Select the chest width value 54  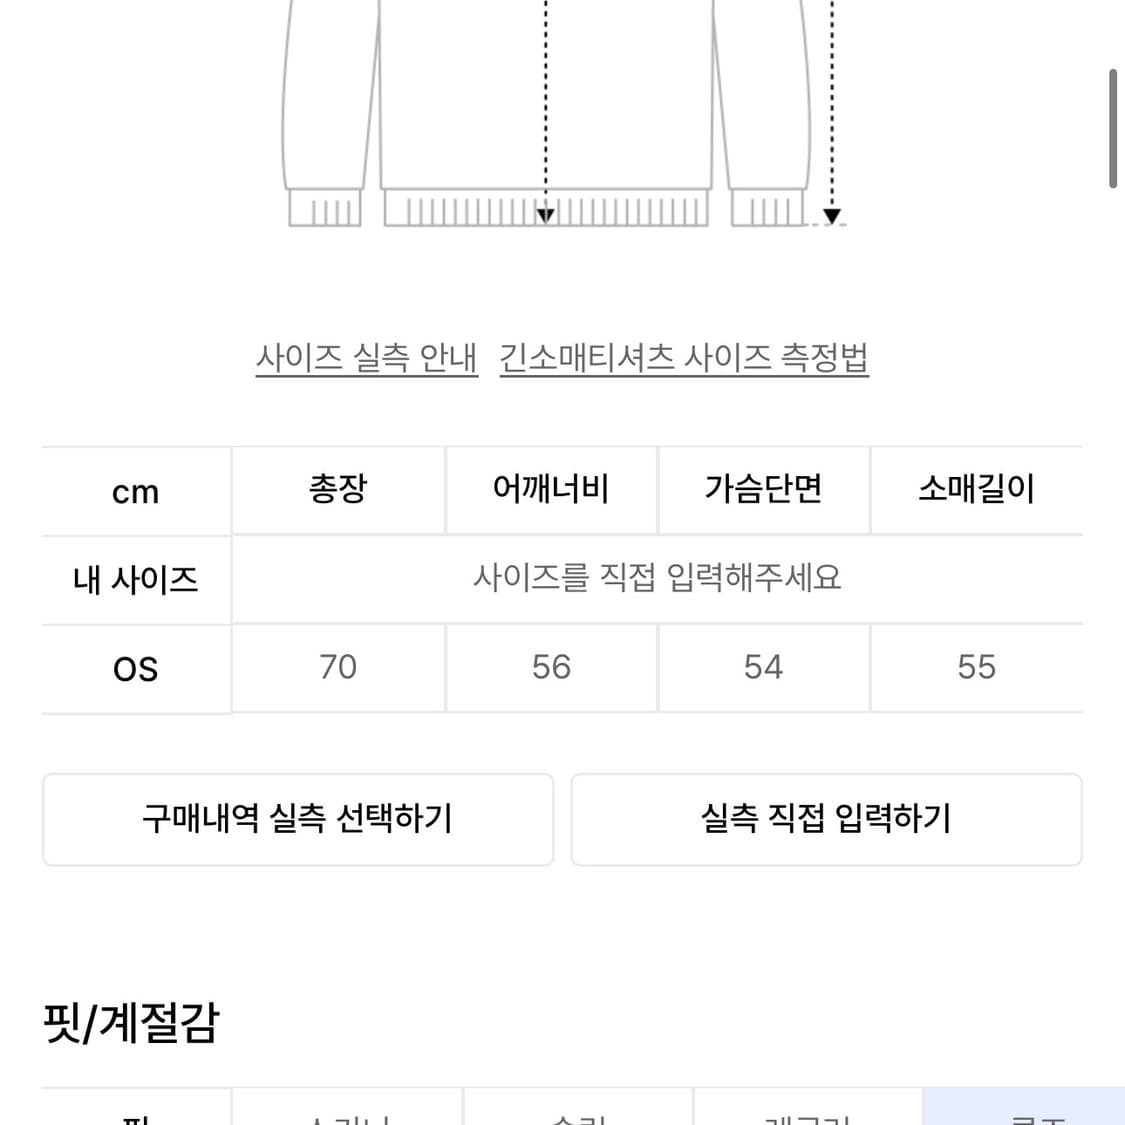click(x=763, y=667)
